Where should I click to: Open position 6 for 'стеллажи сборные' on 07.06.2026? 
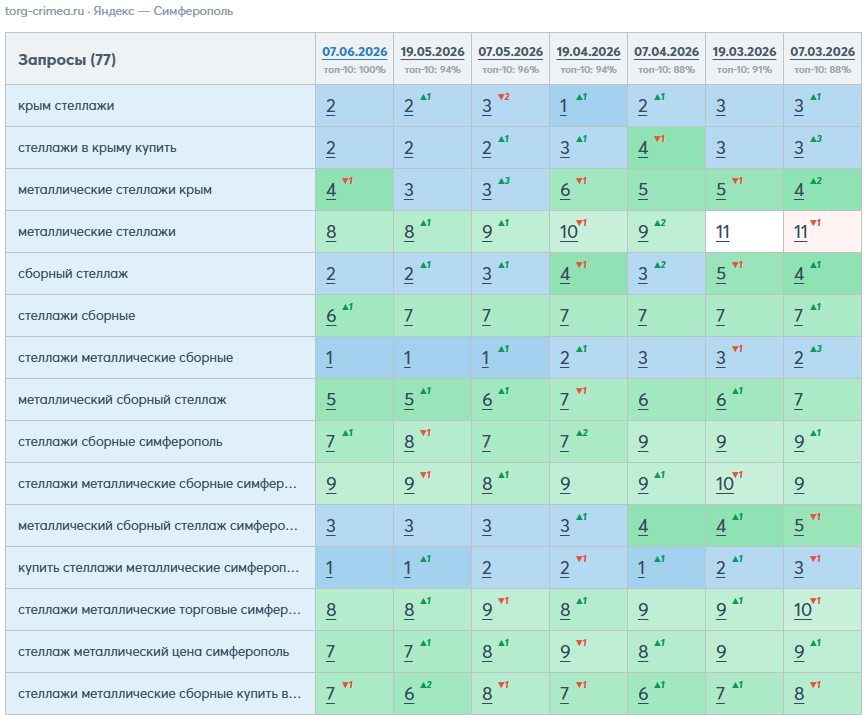coord(331,316)
